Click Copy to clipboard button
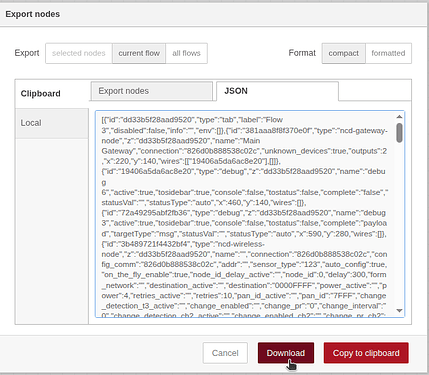The height and width of the screenshot is (375, 429). 366,353
